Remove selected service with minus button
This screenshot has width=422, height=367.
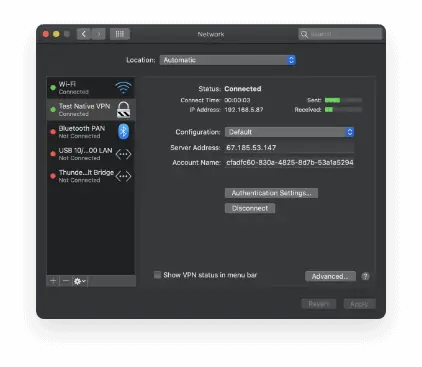[x=66, y=281]
